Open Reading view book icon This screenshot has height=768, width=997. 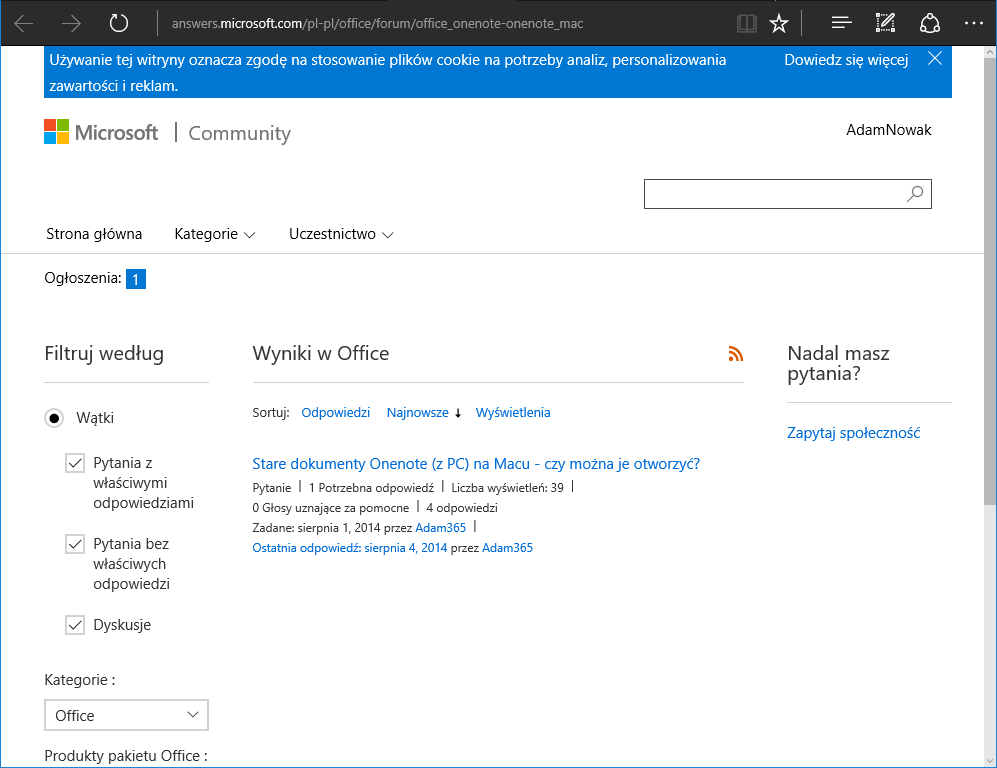[746, 24]
